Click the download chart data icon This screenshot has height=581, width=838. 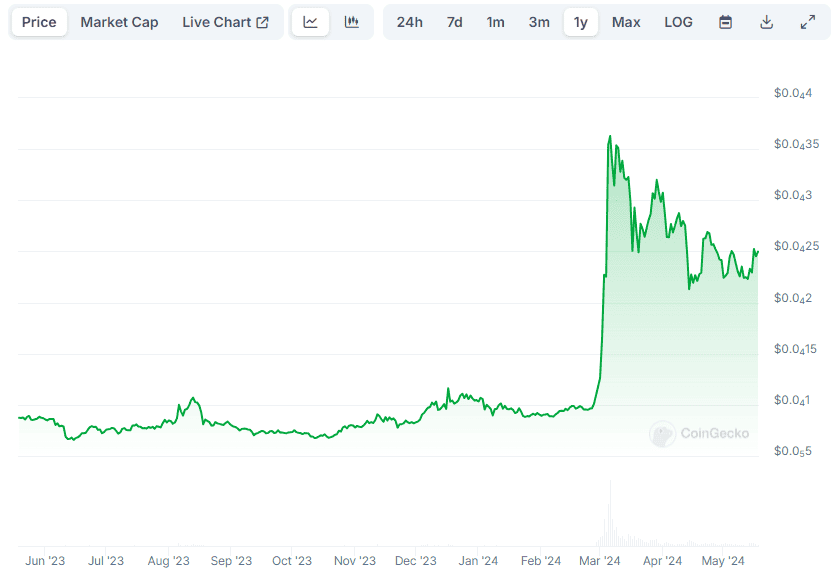pyautogui.click(x=767, y=22)
